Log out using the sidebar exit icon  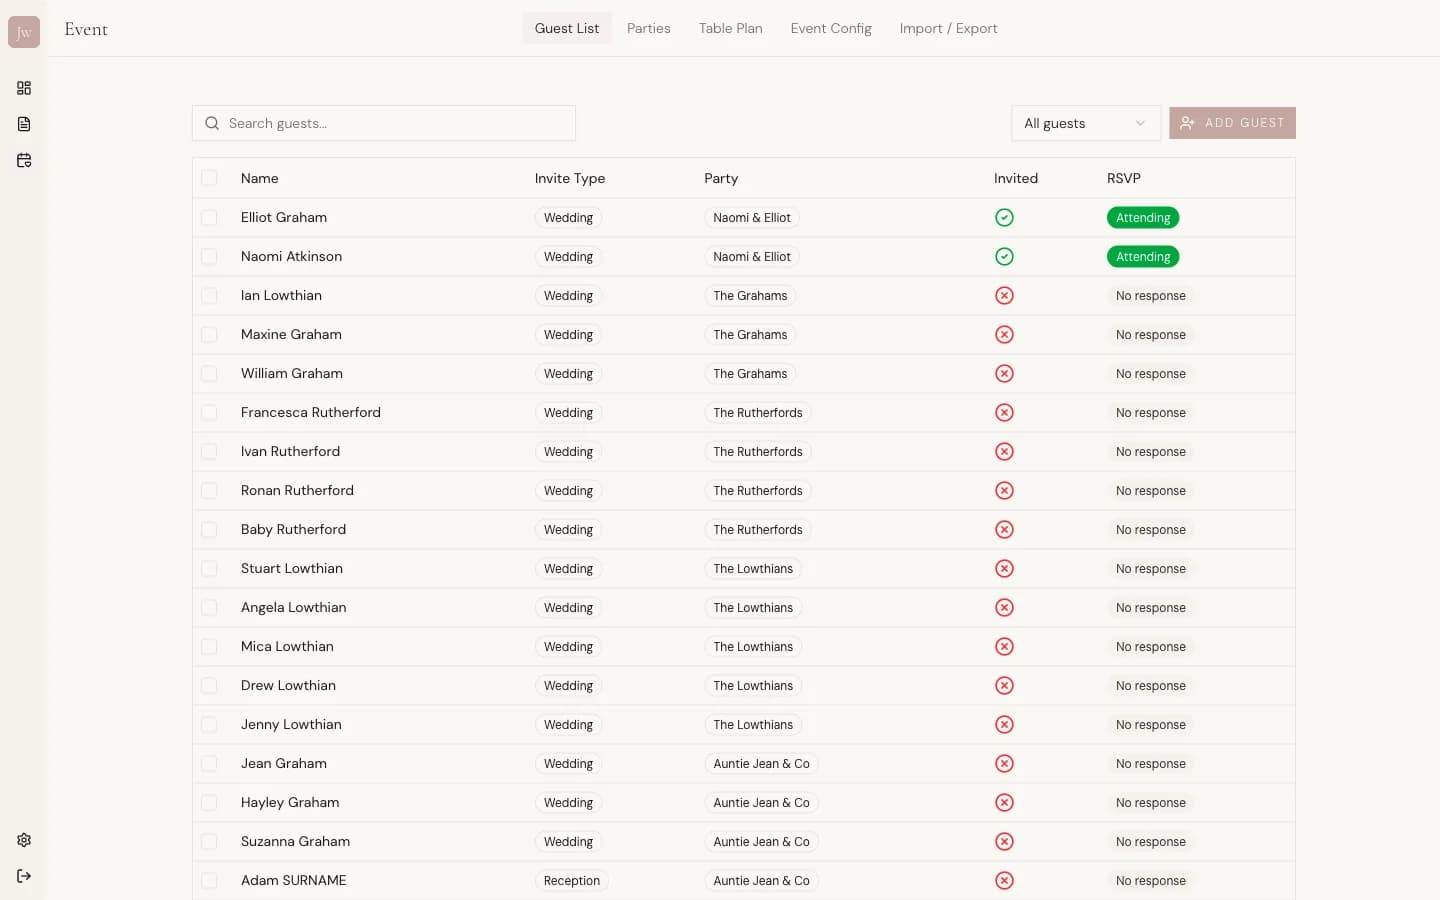coord(24,876)
